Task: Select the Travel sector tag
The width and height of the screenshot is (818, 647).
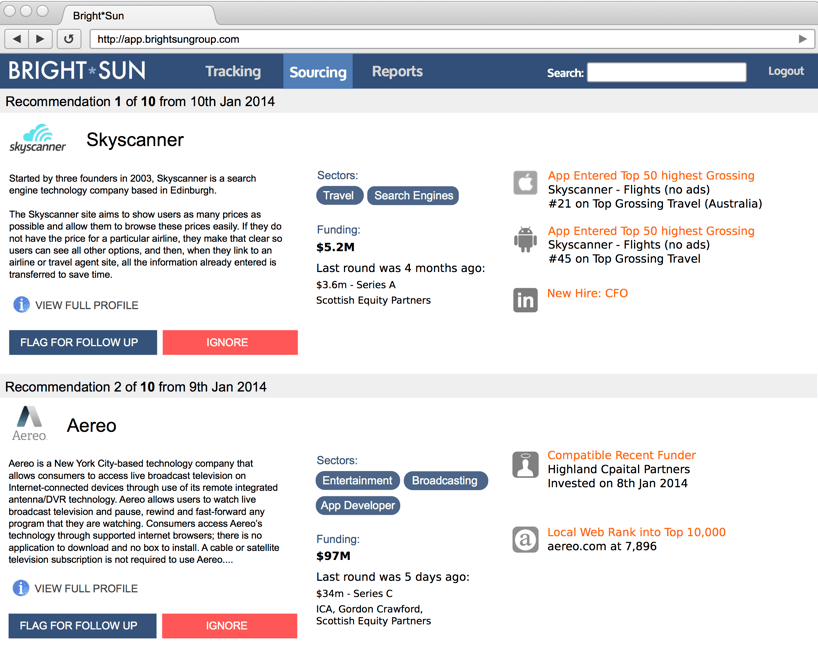Action: coord(339,196)
